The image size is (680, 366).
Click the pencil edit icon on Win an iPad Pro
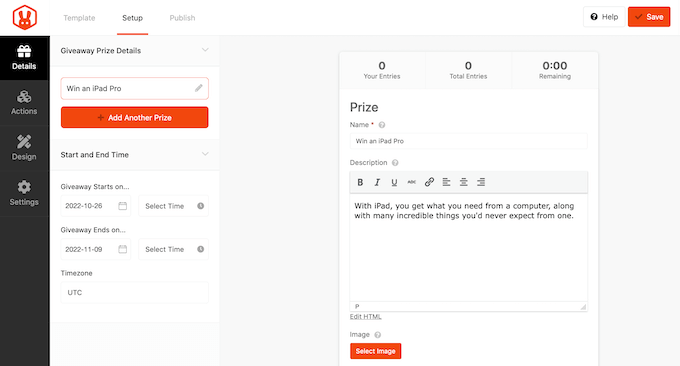pyautogui.click(x=199, y=88)
